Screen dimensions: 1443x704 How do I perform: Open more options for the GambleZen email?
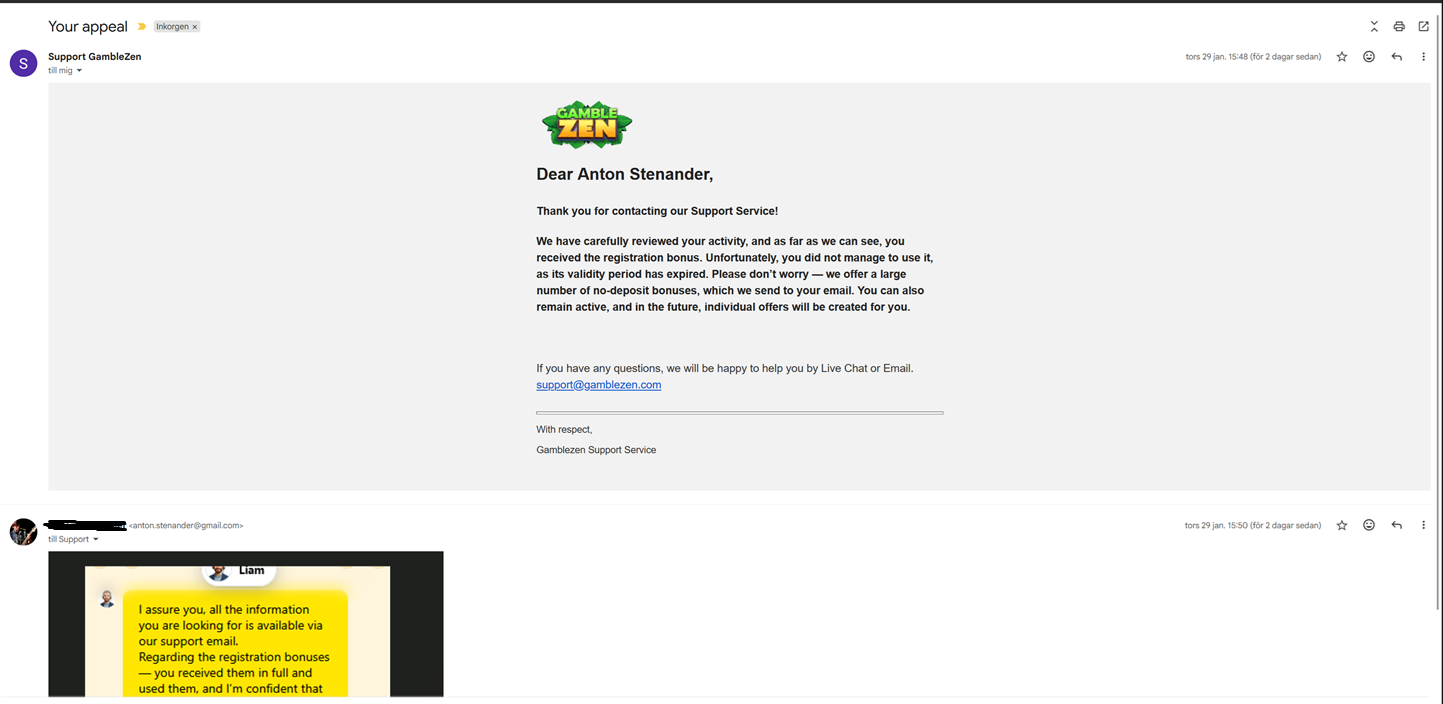tap(1424, 57)
